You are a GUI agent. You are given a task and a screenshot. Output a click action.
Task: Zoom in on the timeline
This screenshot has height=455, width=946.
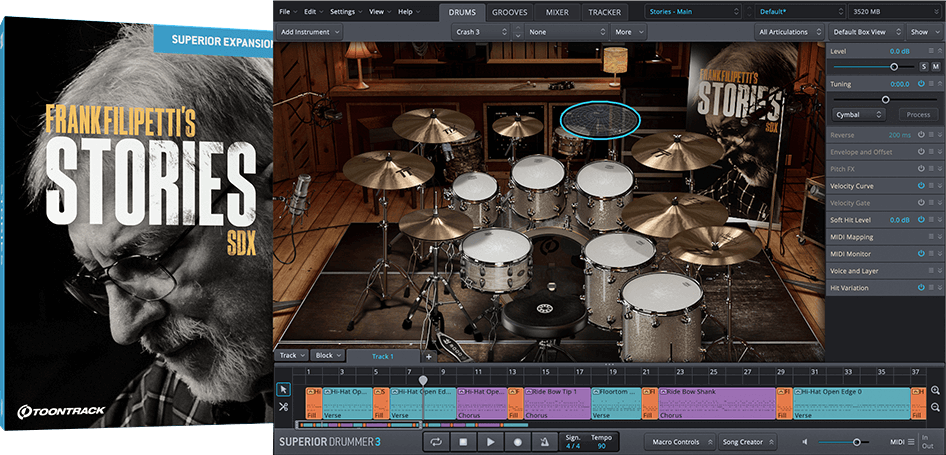(x=935, y=390)
